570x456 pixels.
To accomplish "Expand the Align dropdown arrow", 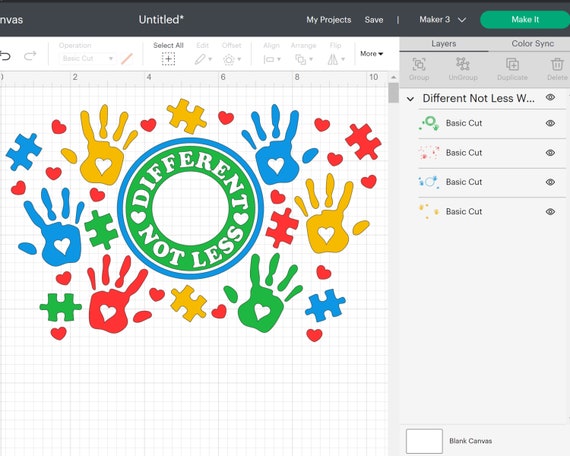I will pyautogui.click(x=279, y=59).
